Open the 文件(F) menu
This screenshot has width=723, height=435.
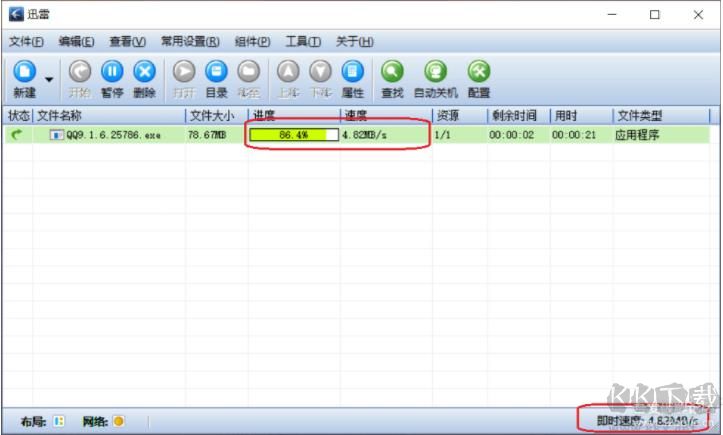pos(26,42)
